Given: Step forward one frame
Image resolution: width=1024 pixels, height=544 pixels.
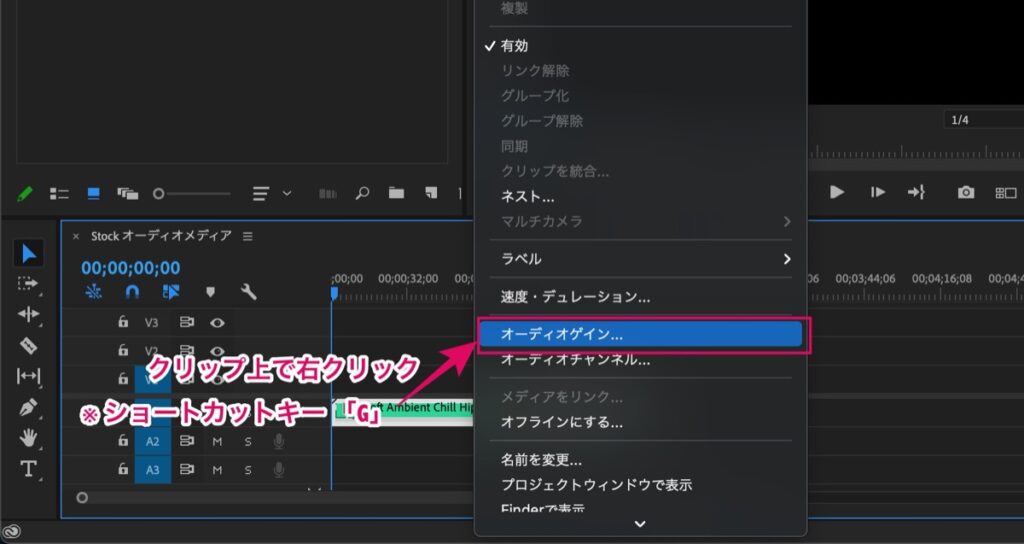Looking at the screenshot, I should (x=878, y=193).
